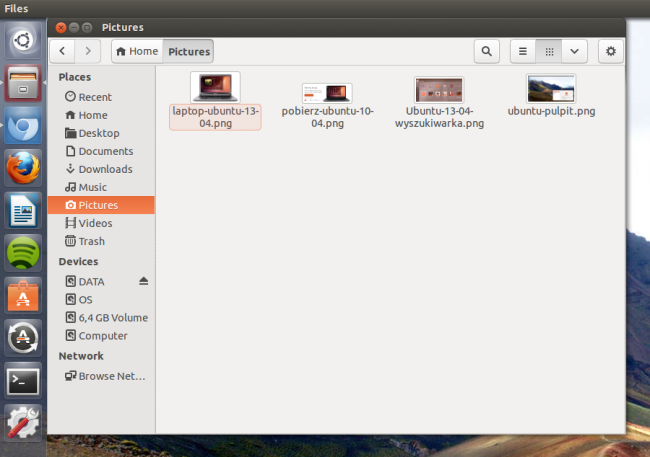Open Music in the sidebar
Image resolution: width=650 pixels, height=457 pixels.
tap(101, 187)
